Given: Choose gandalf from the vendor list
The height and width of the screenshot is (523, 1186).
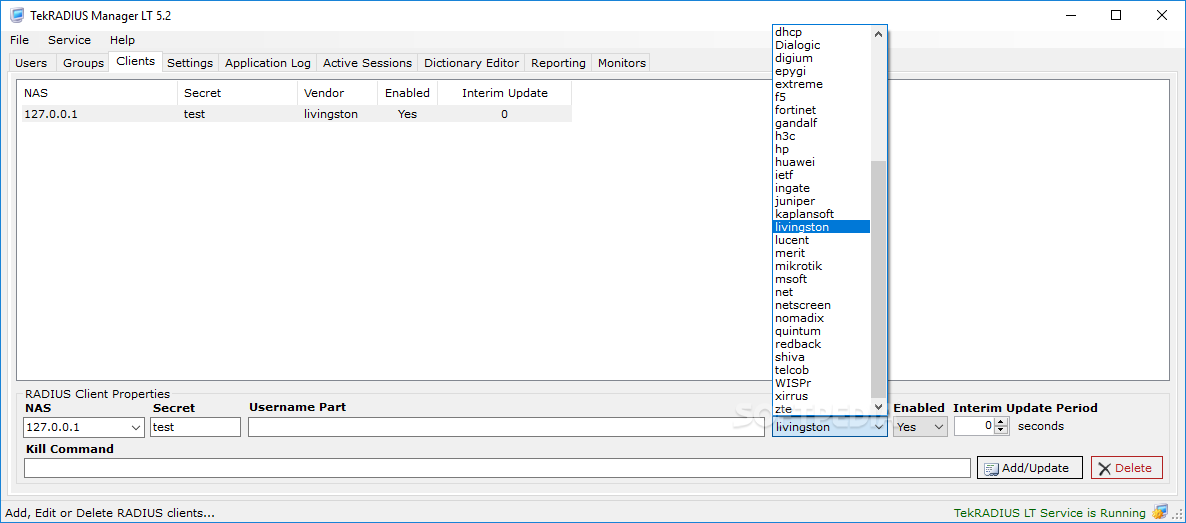Looking at the screenshot, I should (x=821, y=123).
